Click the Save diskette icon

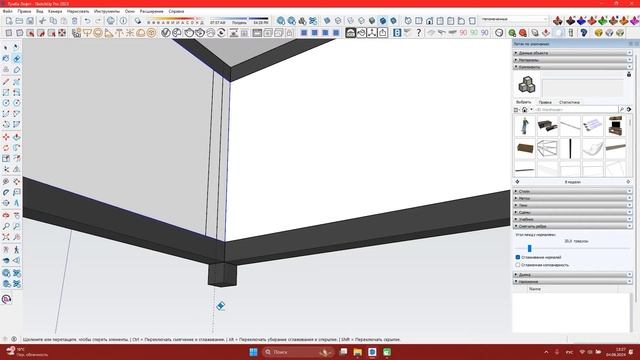click(x=30, y=21)
